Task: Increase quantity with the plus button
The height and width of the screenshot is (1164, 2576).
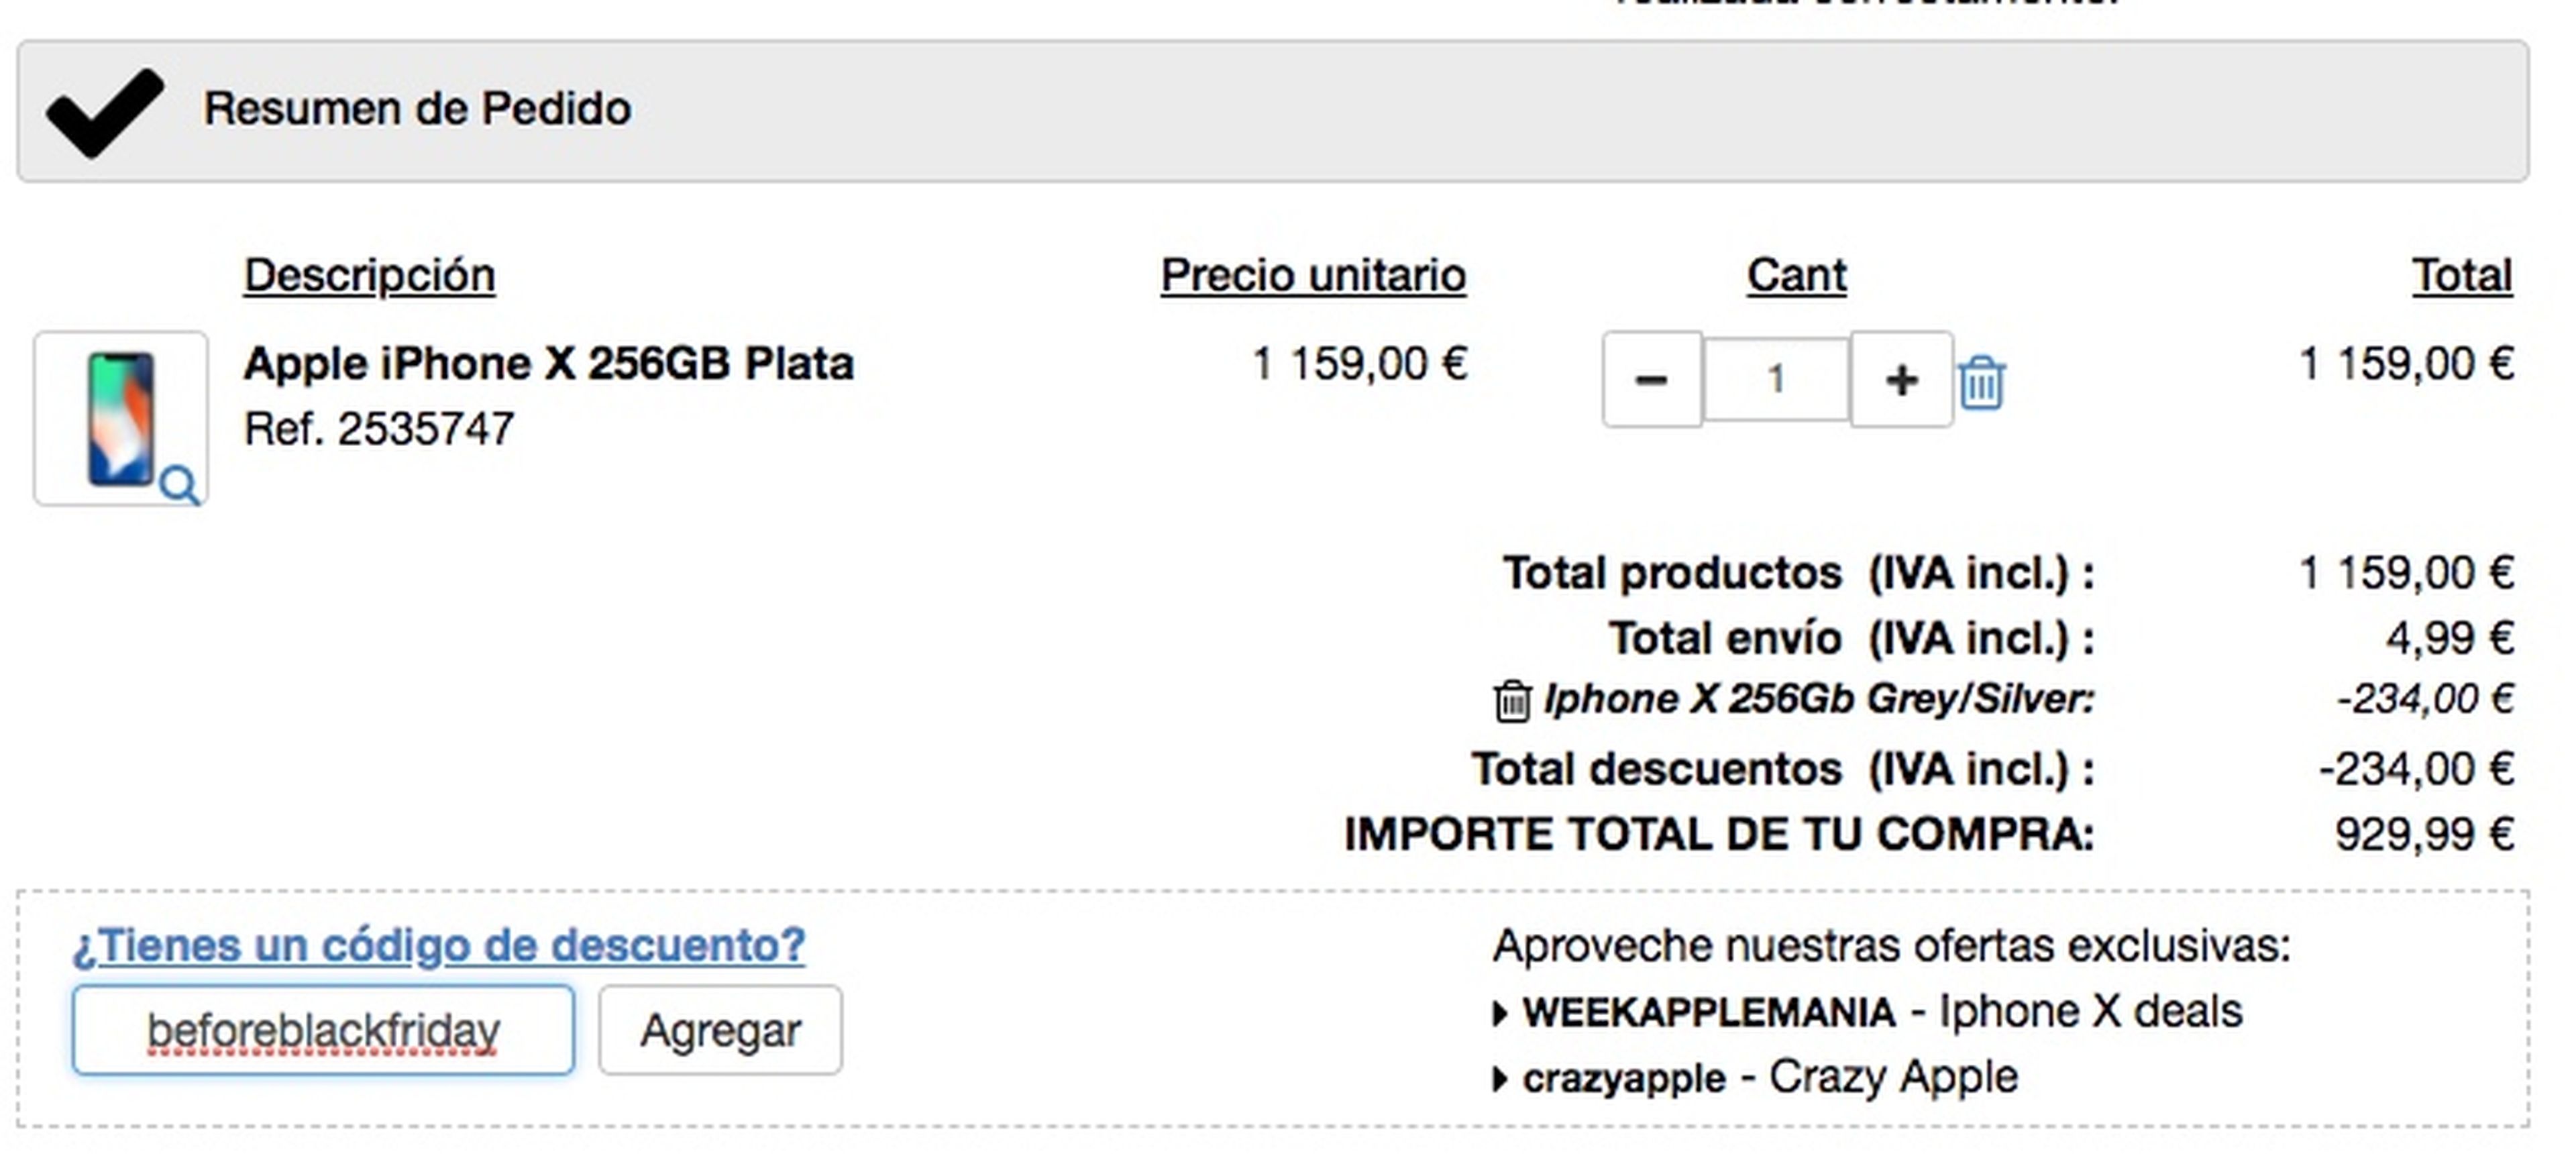Action: 1901,380
